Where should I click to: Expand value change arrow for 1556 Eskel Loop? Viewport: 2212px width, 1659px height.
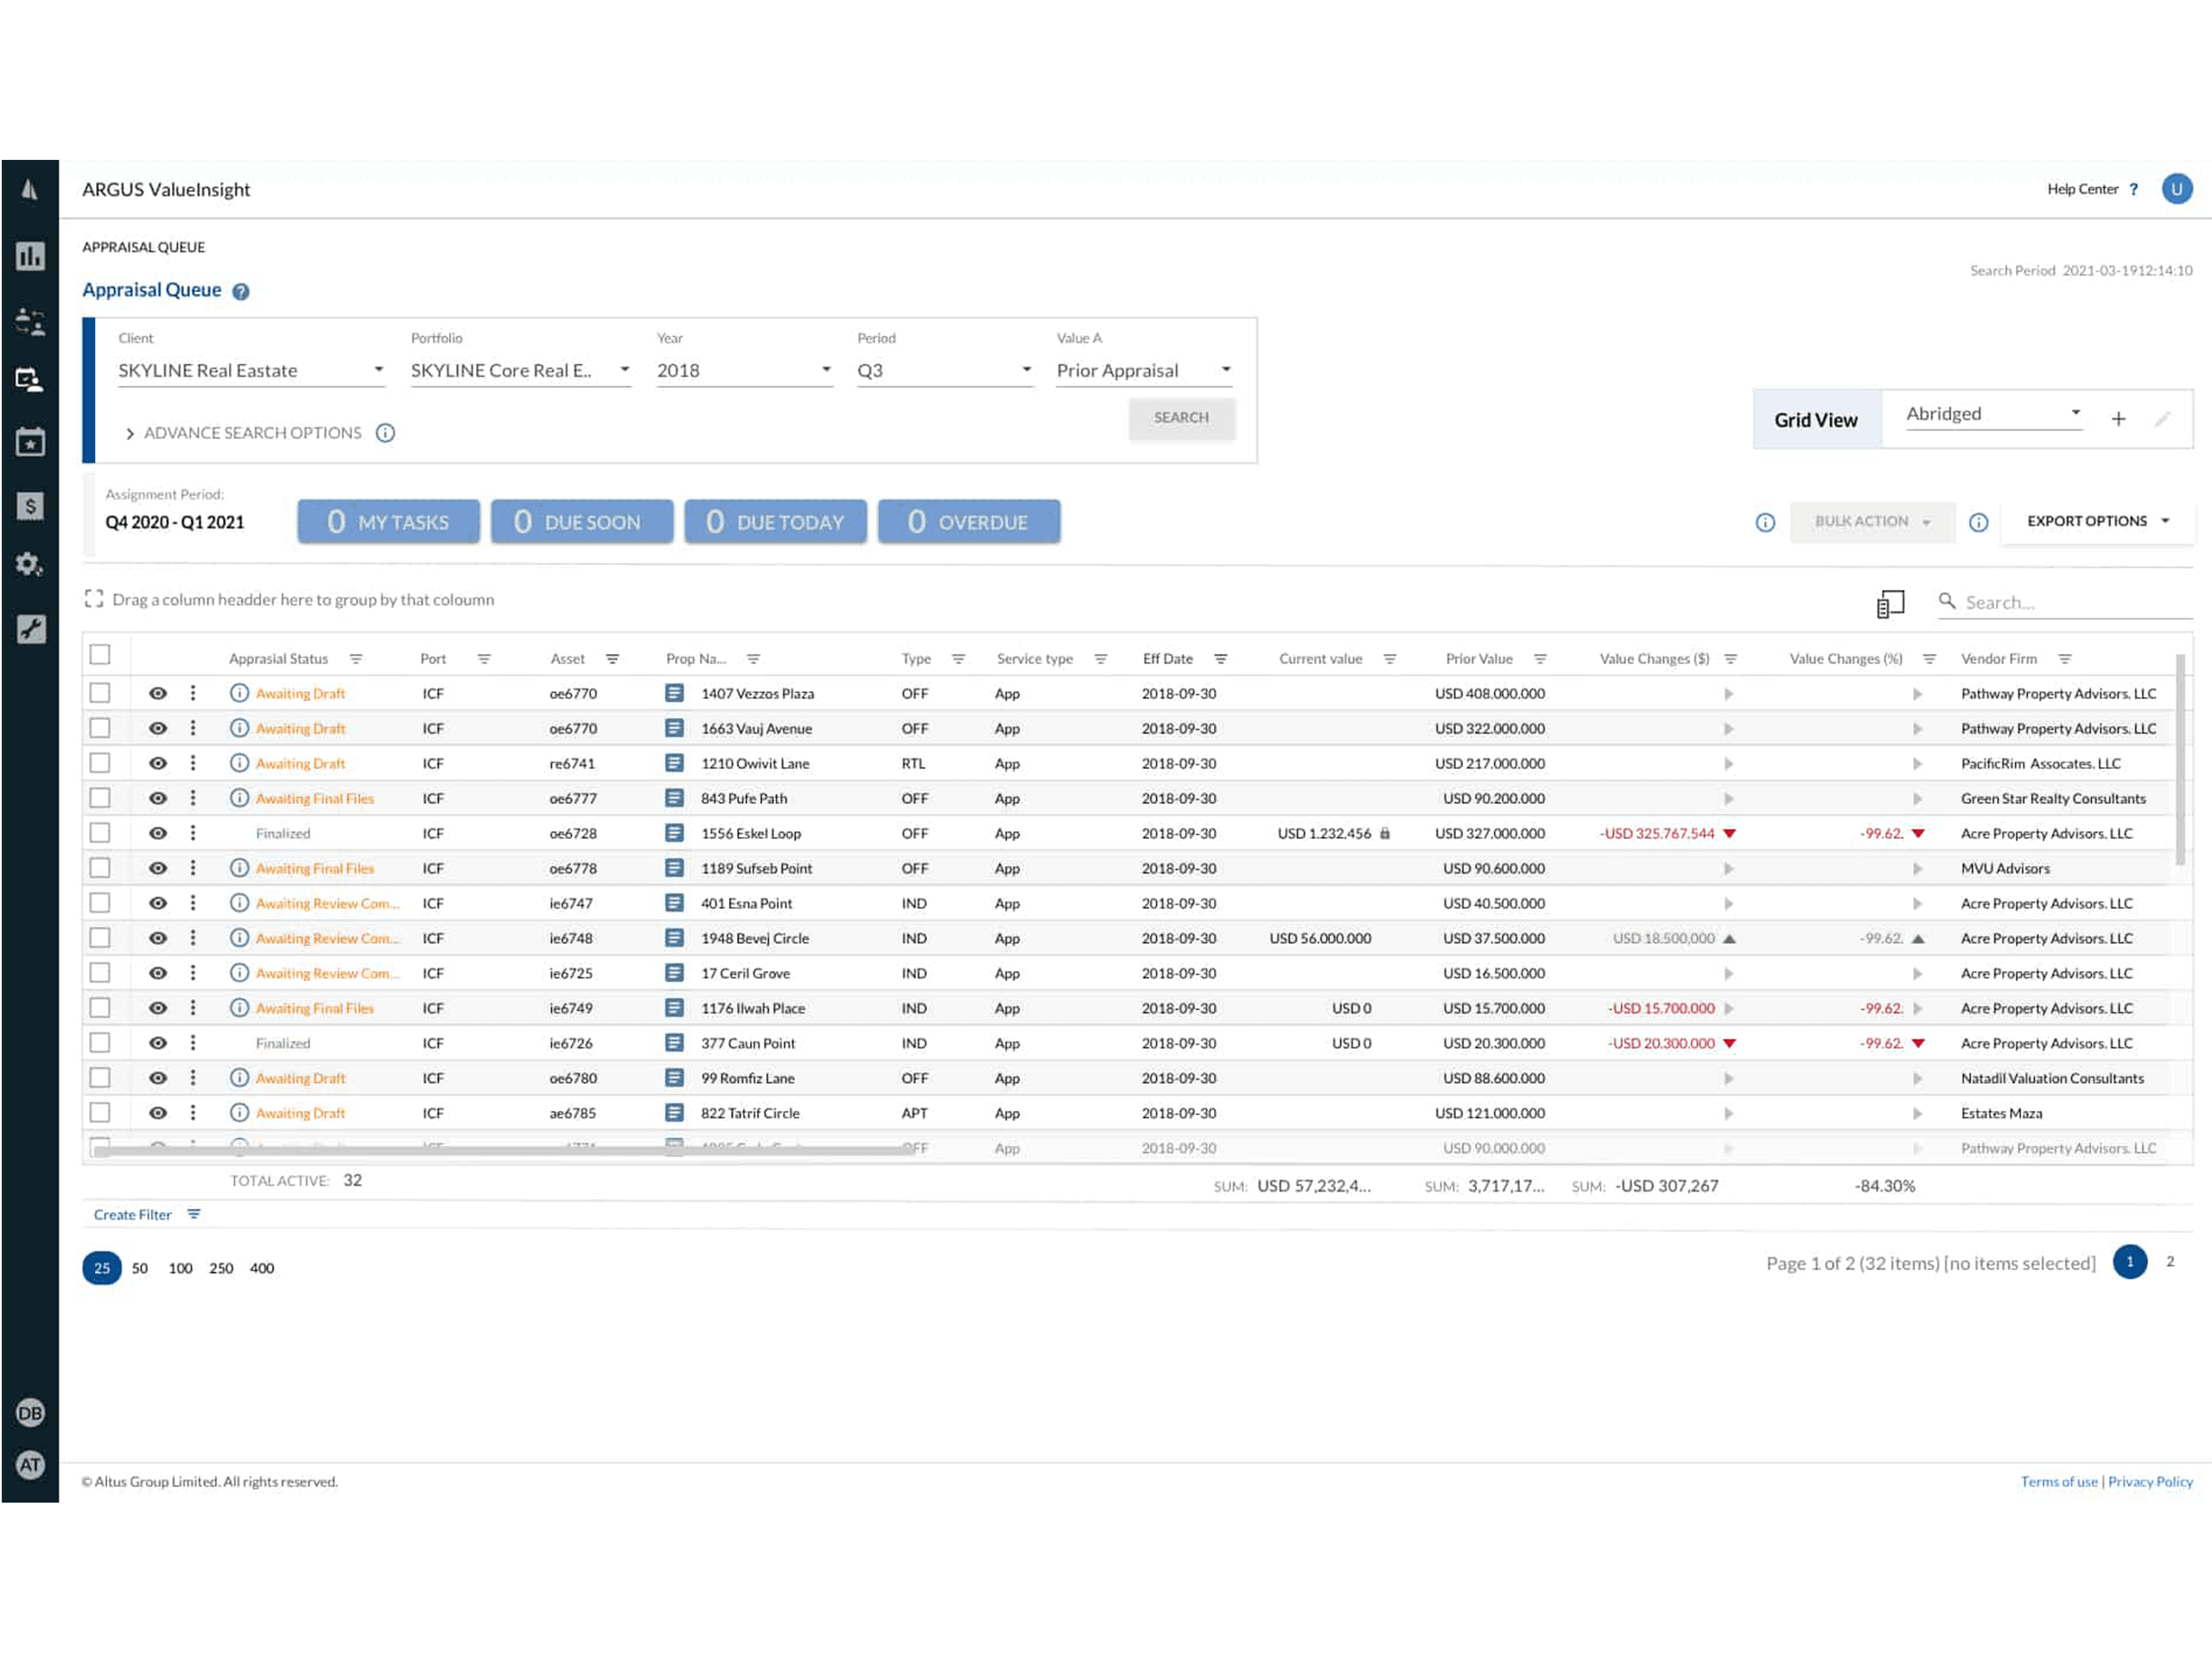pos(1729,834)
